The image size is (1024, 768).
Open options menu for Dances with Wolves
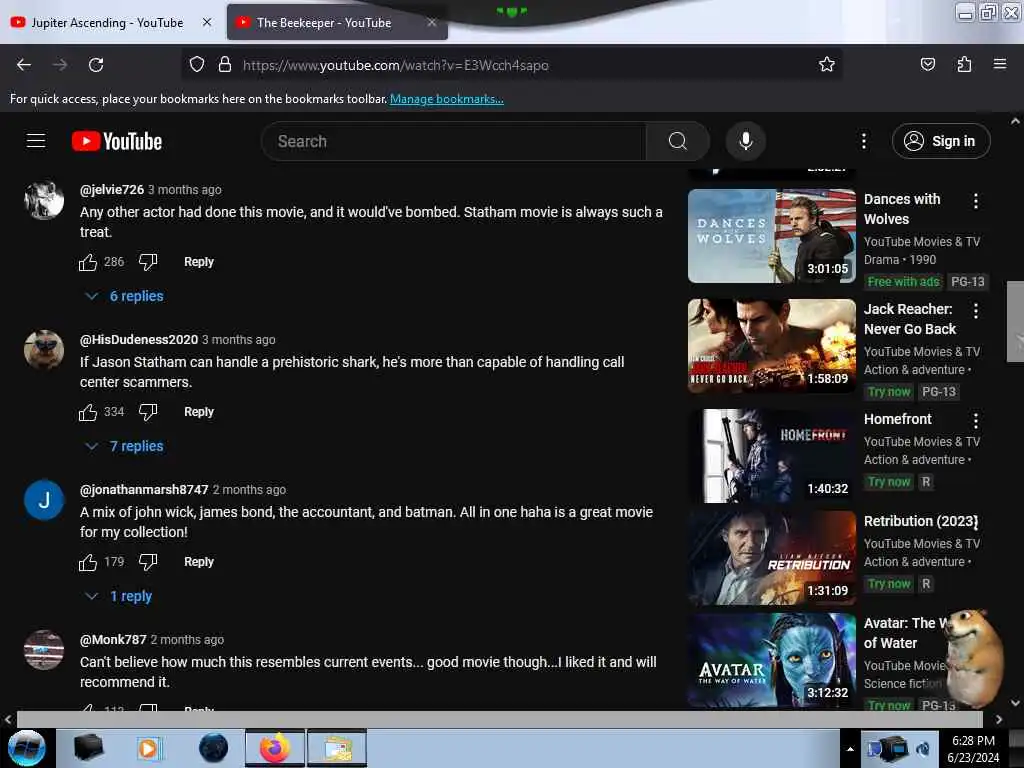click(x=976, y=201)
